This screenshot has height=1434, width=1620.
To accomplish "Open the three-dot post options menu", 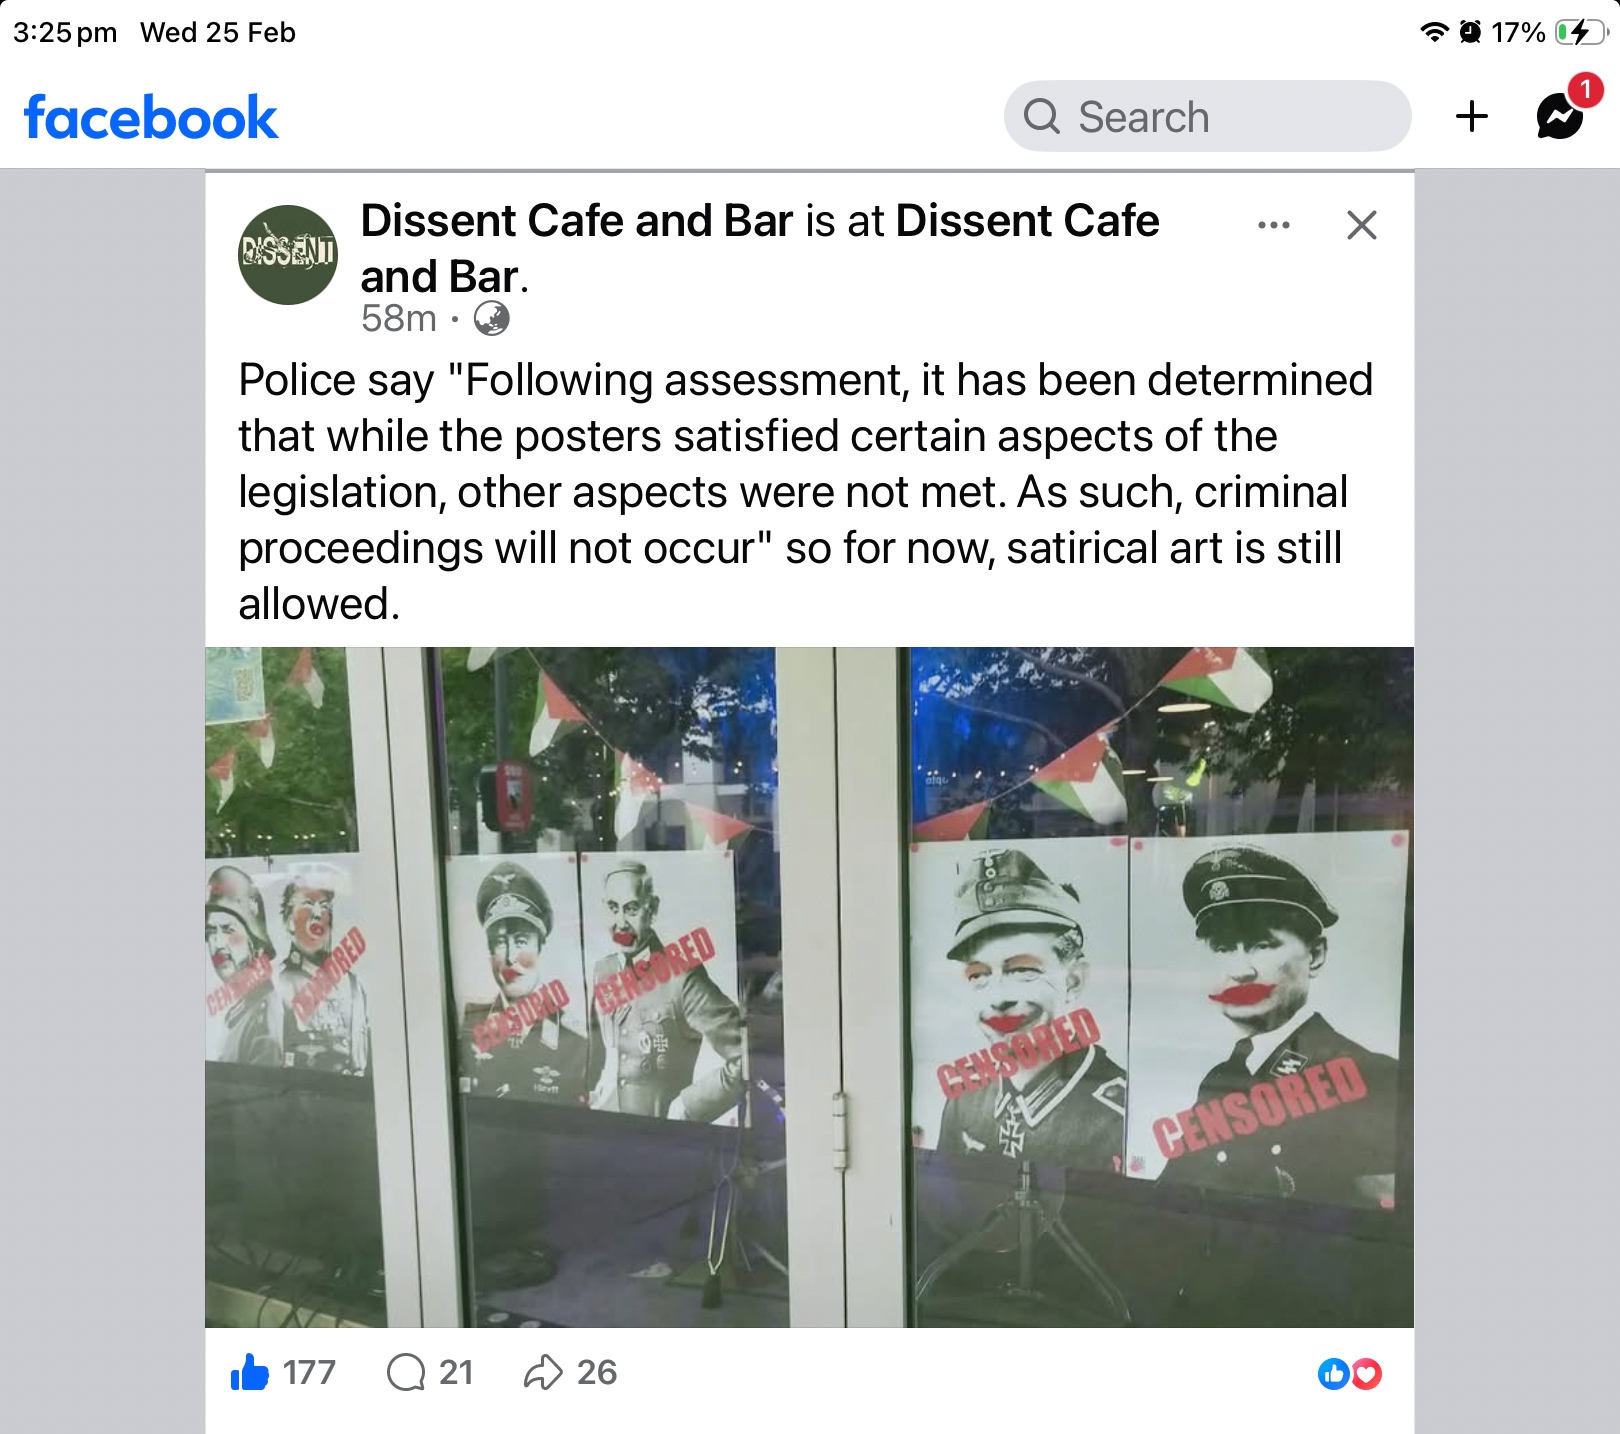I will point(1274,225).
